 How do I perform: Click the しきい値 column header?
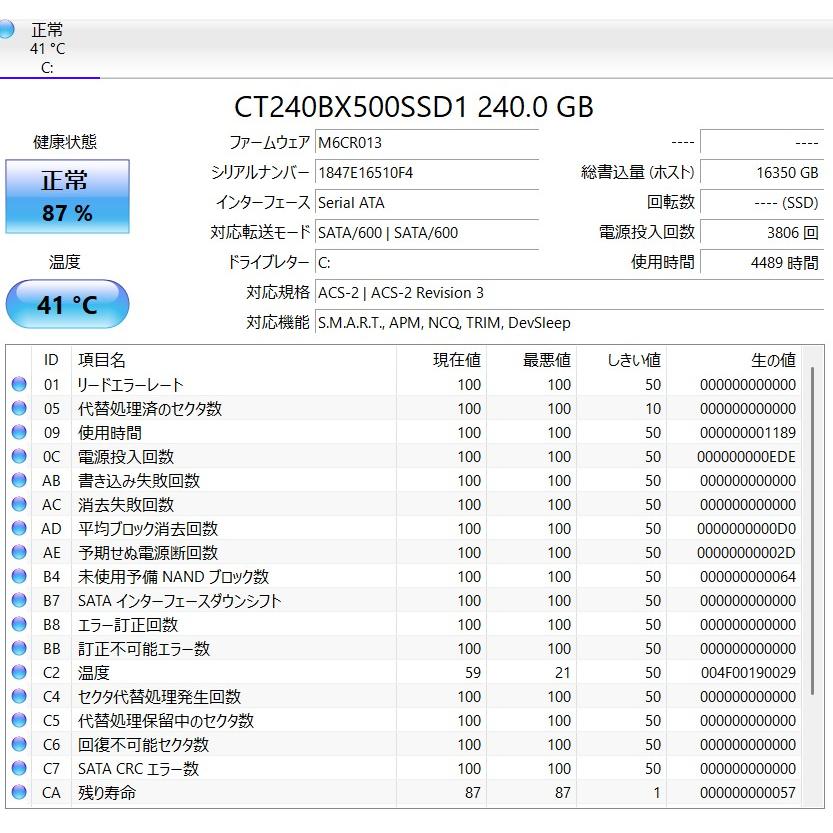point(622,360)
